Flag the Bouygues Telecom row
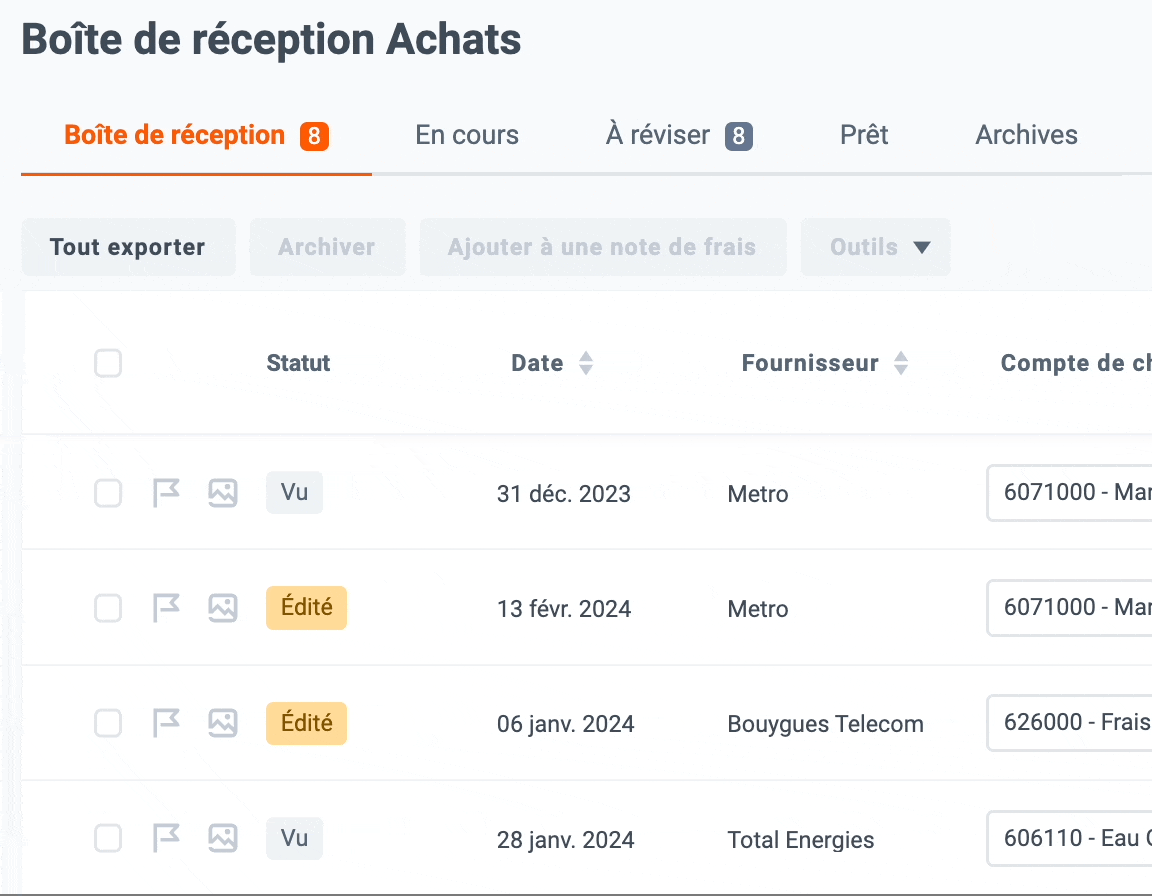Viewport: 1152px width, 896px height. point(166,723)
